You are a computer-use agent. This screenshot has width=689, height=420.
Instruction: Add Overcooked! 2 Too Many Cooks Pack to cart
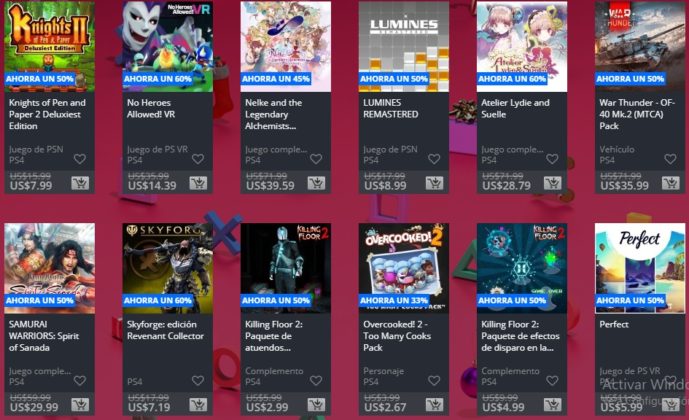point(434,405)
